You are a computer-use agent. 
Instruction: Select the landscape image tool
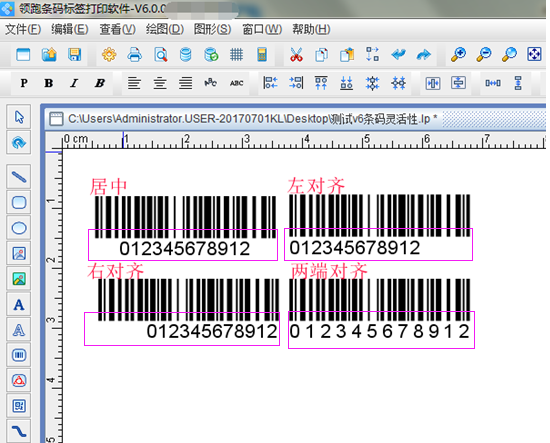pyautogui.click(x=19, y=279)
